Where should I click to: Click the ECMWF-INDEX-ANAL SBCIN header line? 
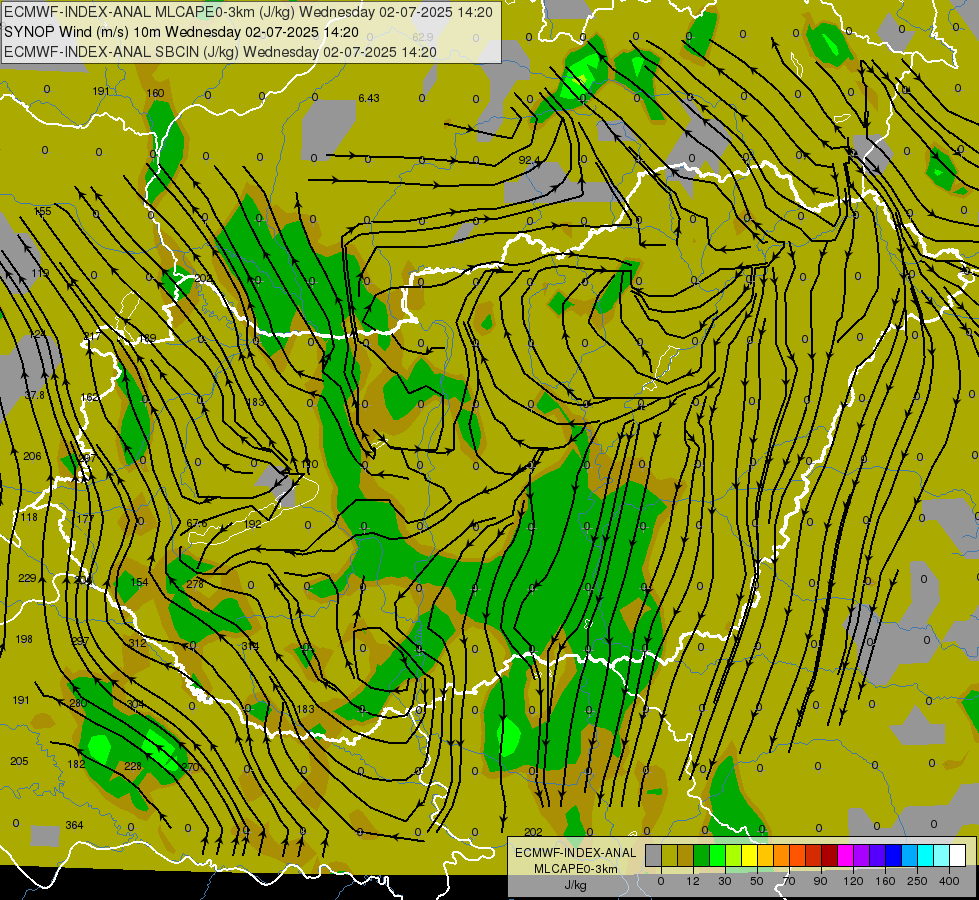220,52
